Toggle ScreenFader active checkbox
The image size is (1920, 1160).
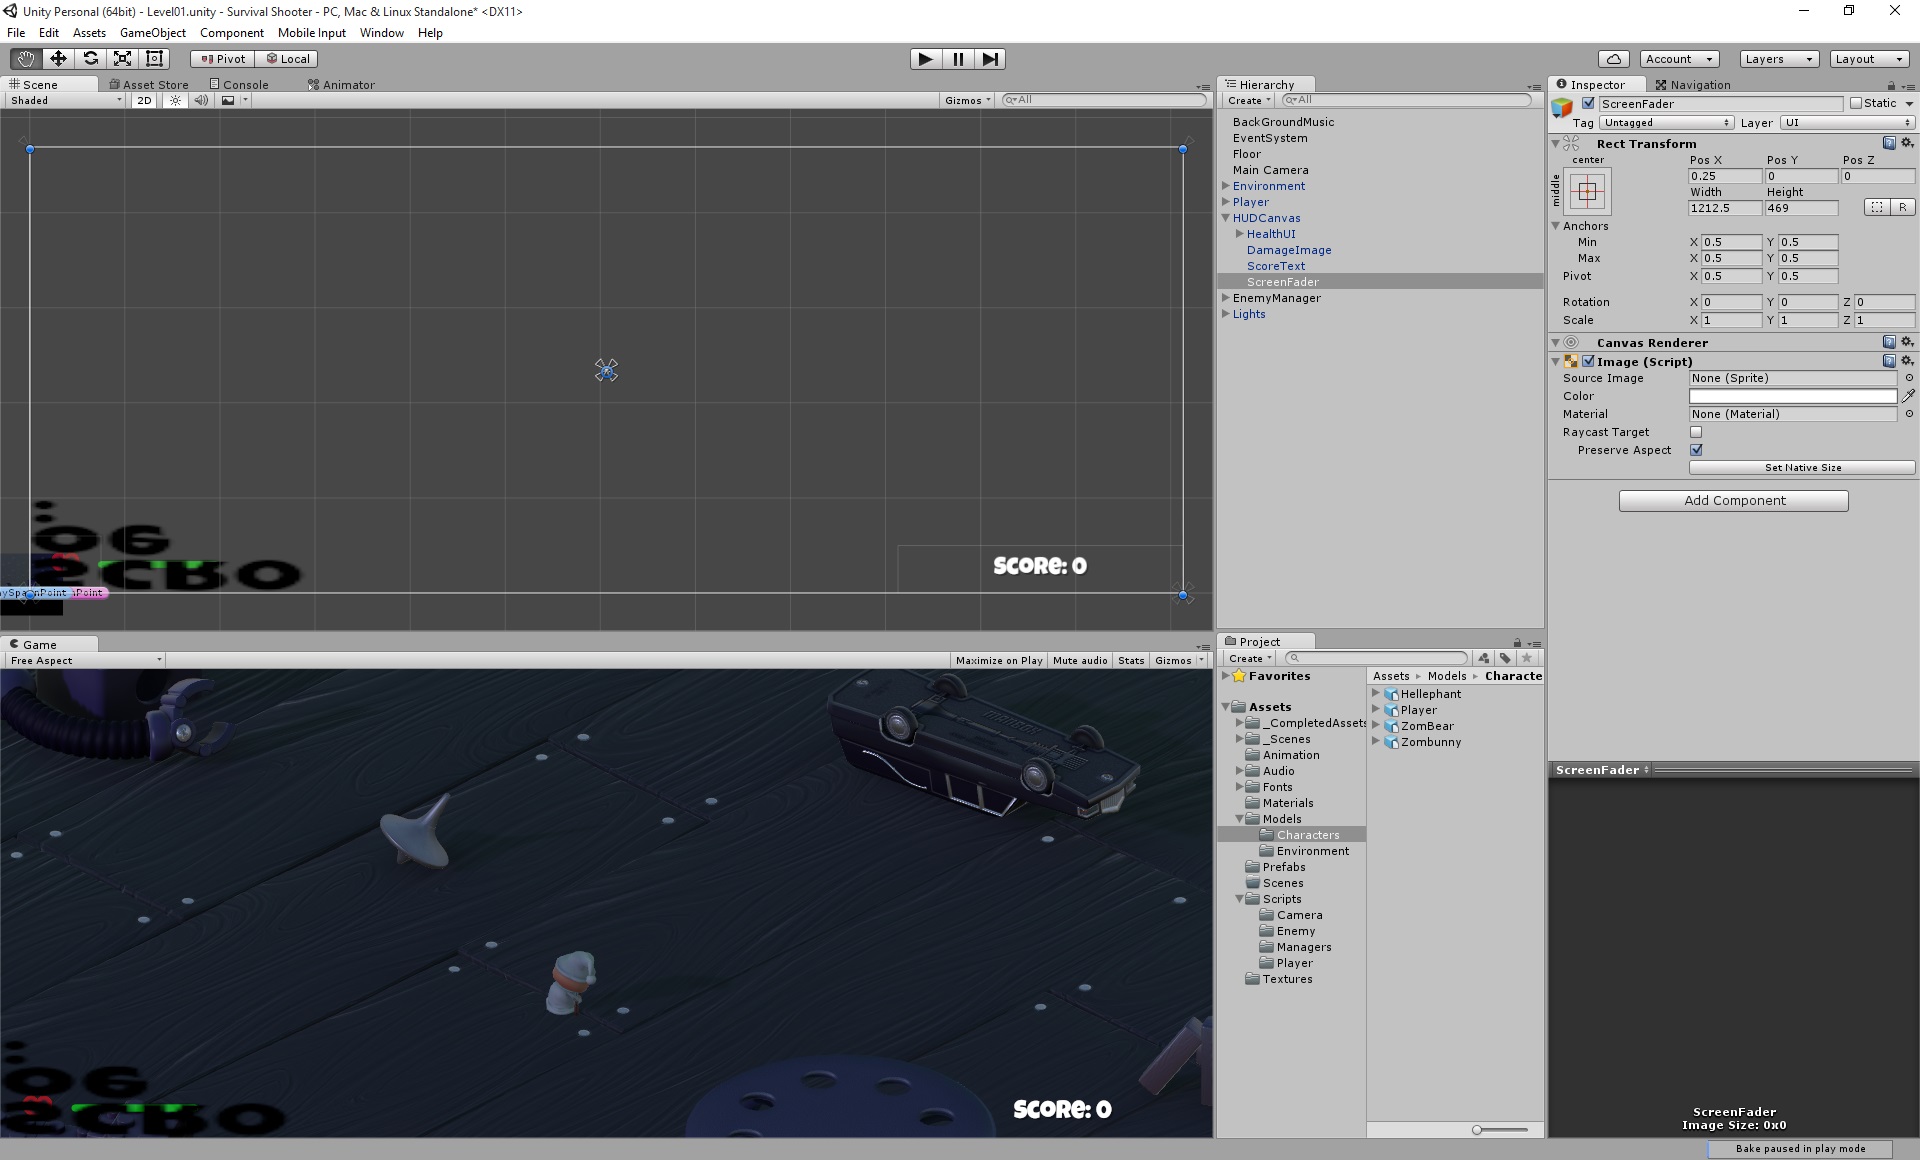pos(1588,103)
